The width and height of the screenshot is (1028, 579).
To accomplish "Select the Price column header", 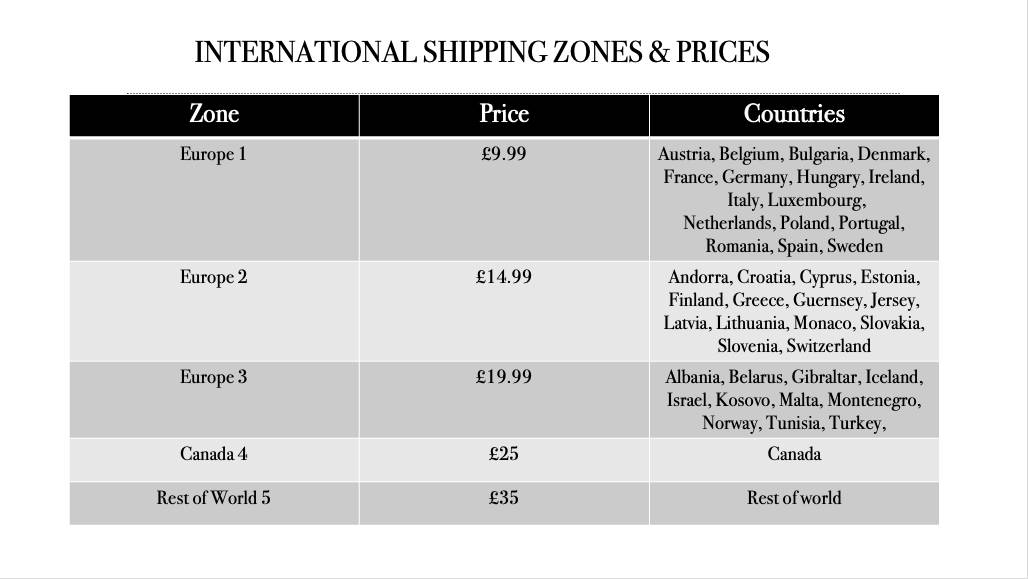I will 504,115.
